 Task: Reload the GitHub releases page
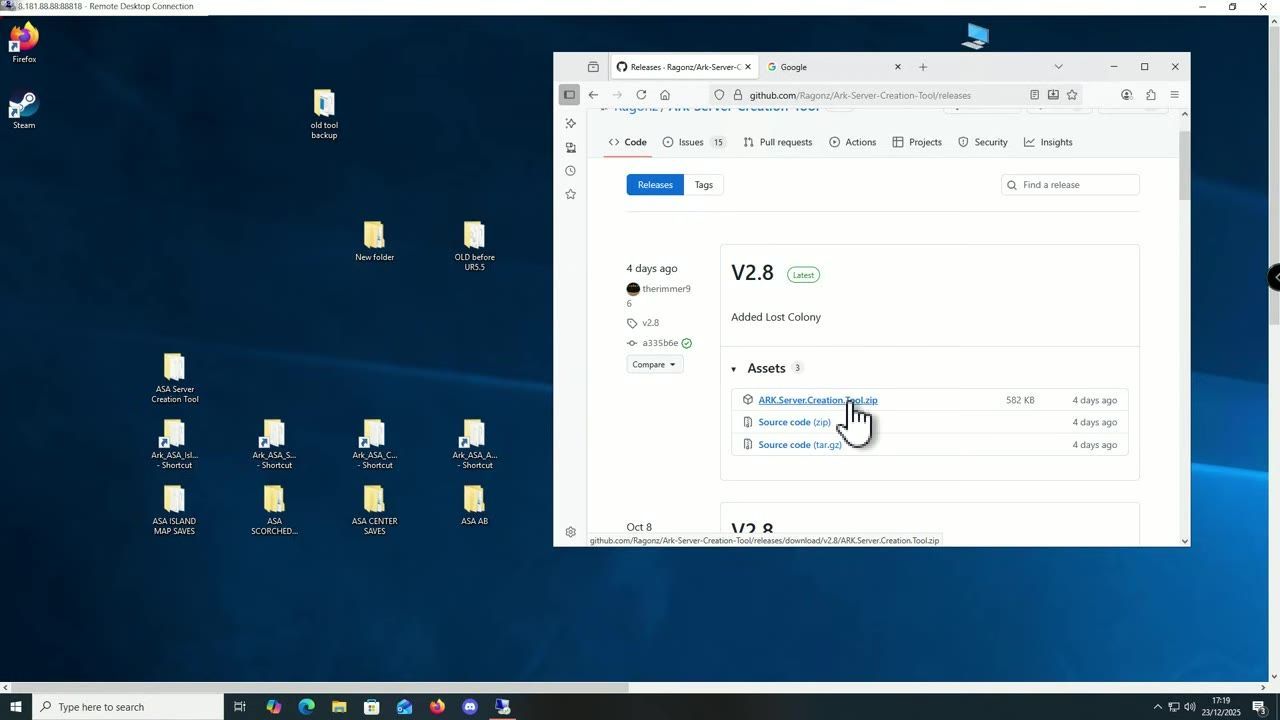coord(641,95)
